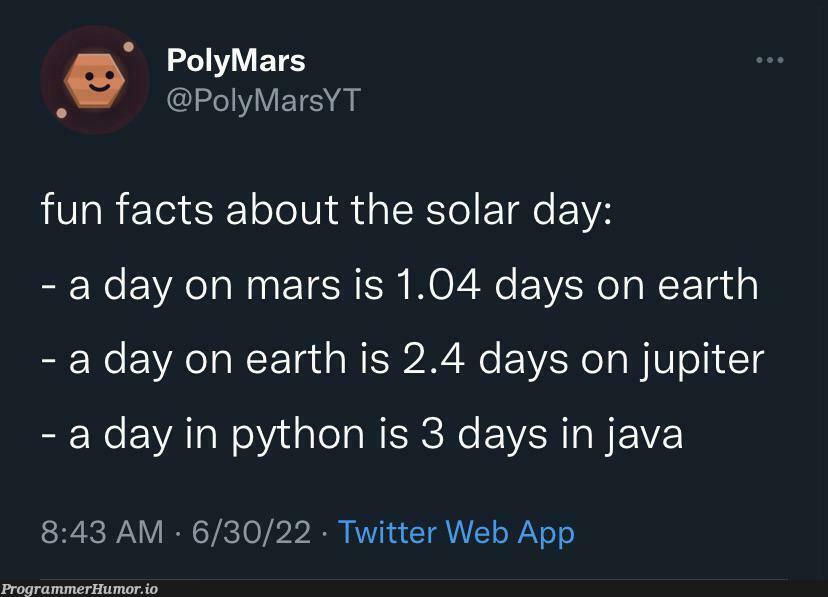
Task: Click the number 1.04 in the tweet
Action: tap(435, 286)
